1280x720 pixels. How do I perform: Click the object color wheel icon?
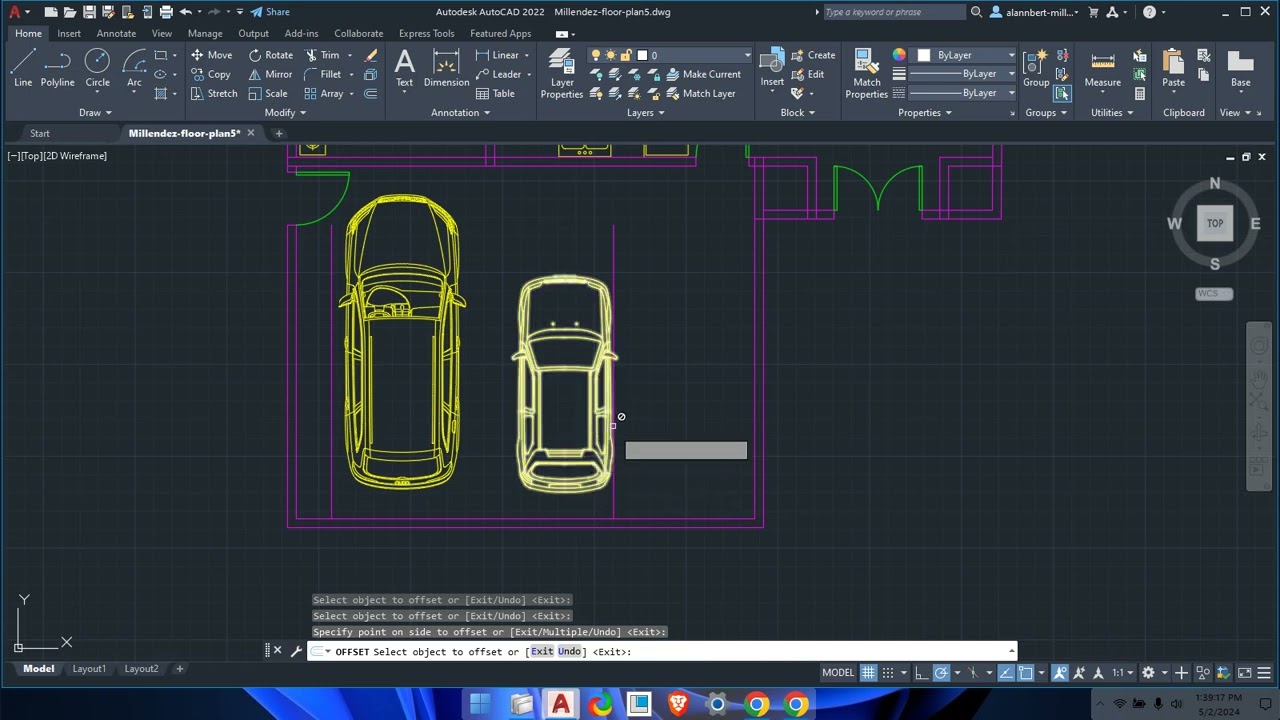(899, 55)
